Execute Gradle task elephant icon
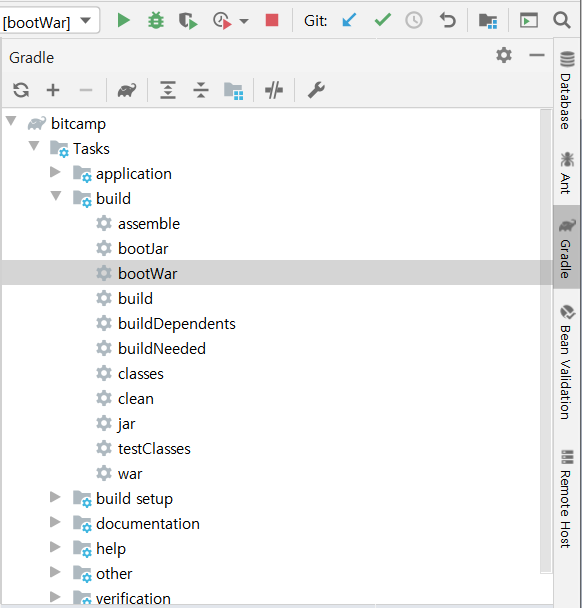 click(127, 90)
